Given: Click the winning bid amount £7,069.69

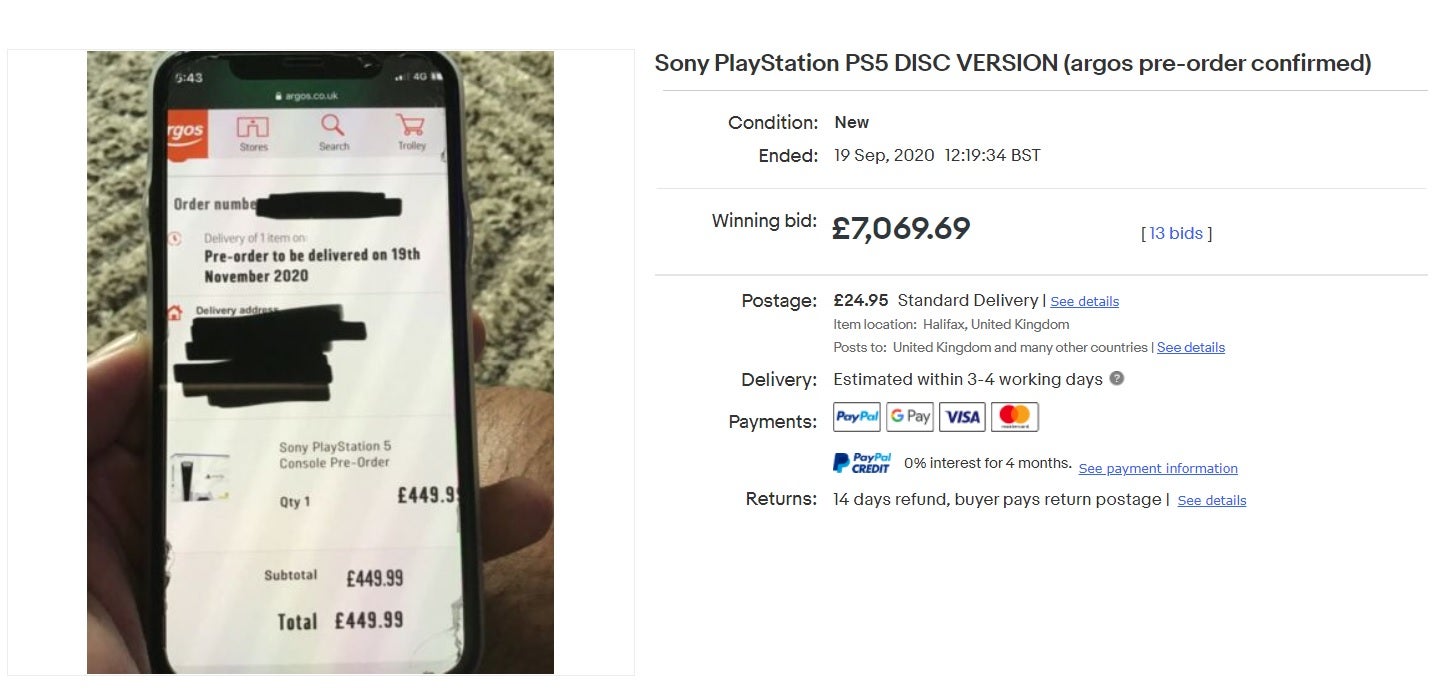Looking at the screenshot, I should pyautogui.click(x=901, y=229).
